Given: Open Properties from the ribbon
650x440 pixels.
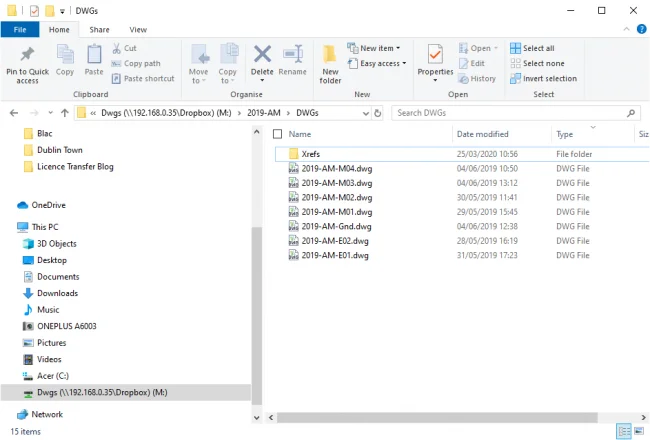Looking at the screenshot, I should pos(435,58).
